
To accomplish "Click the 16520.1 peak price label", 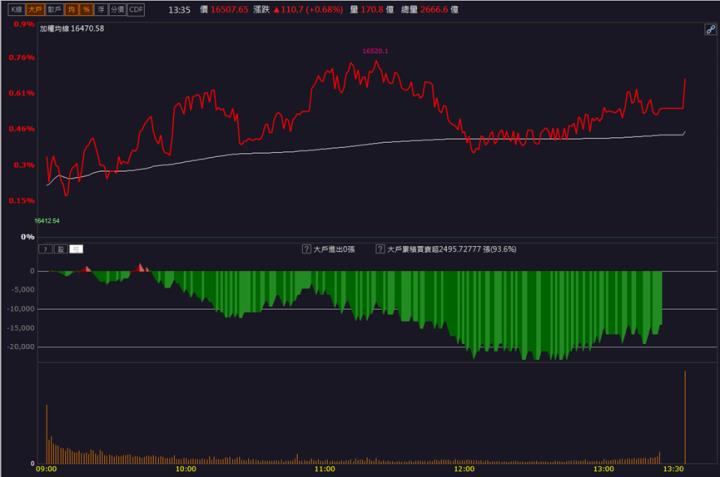I will point(375,49).
